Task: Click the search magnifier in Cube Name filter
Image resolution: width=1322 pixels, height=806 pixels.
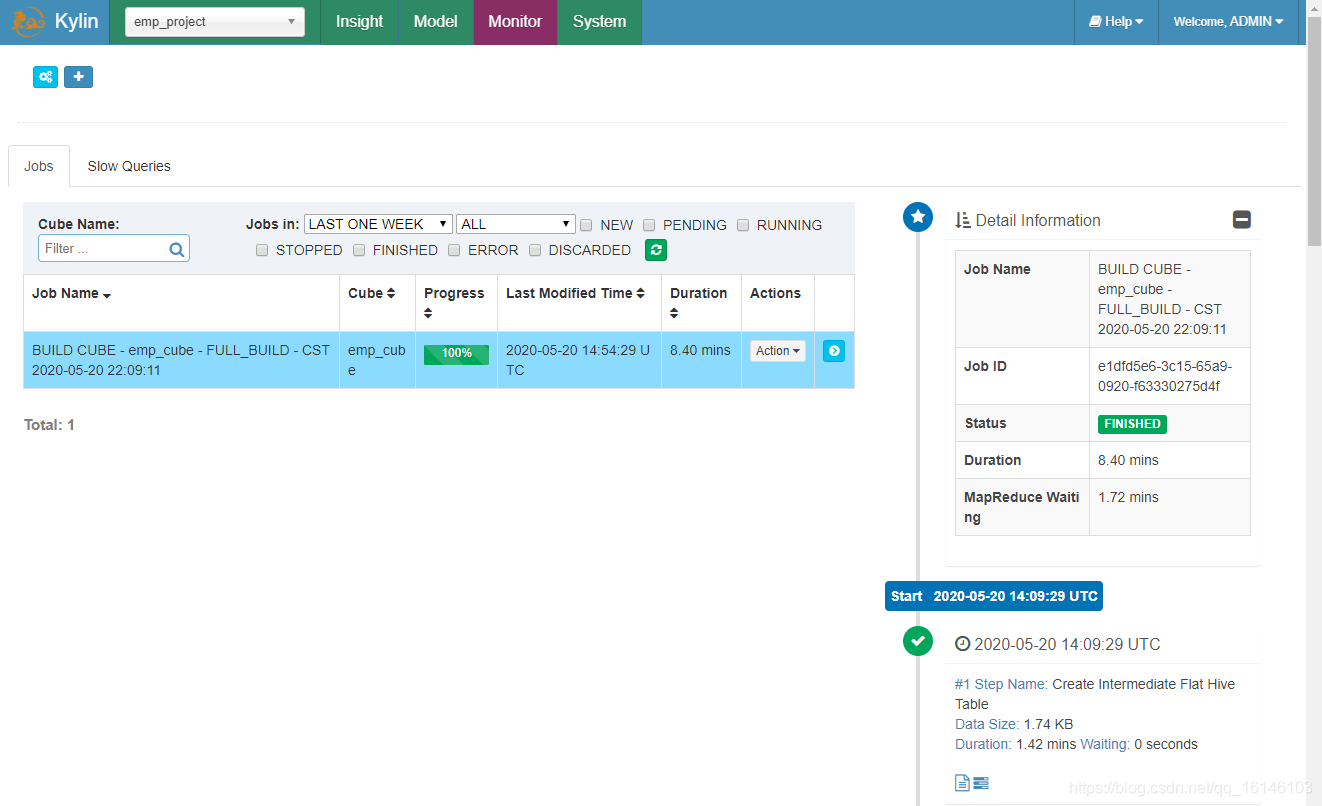Action: point(176,250)
